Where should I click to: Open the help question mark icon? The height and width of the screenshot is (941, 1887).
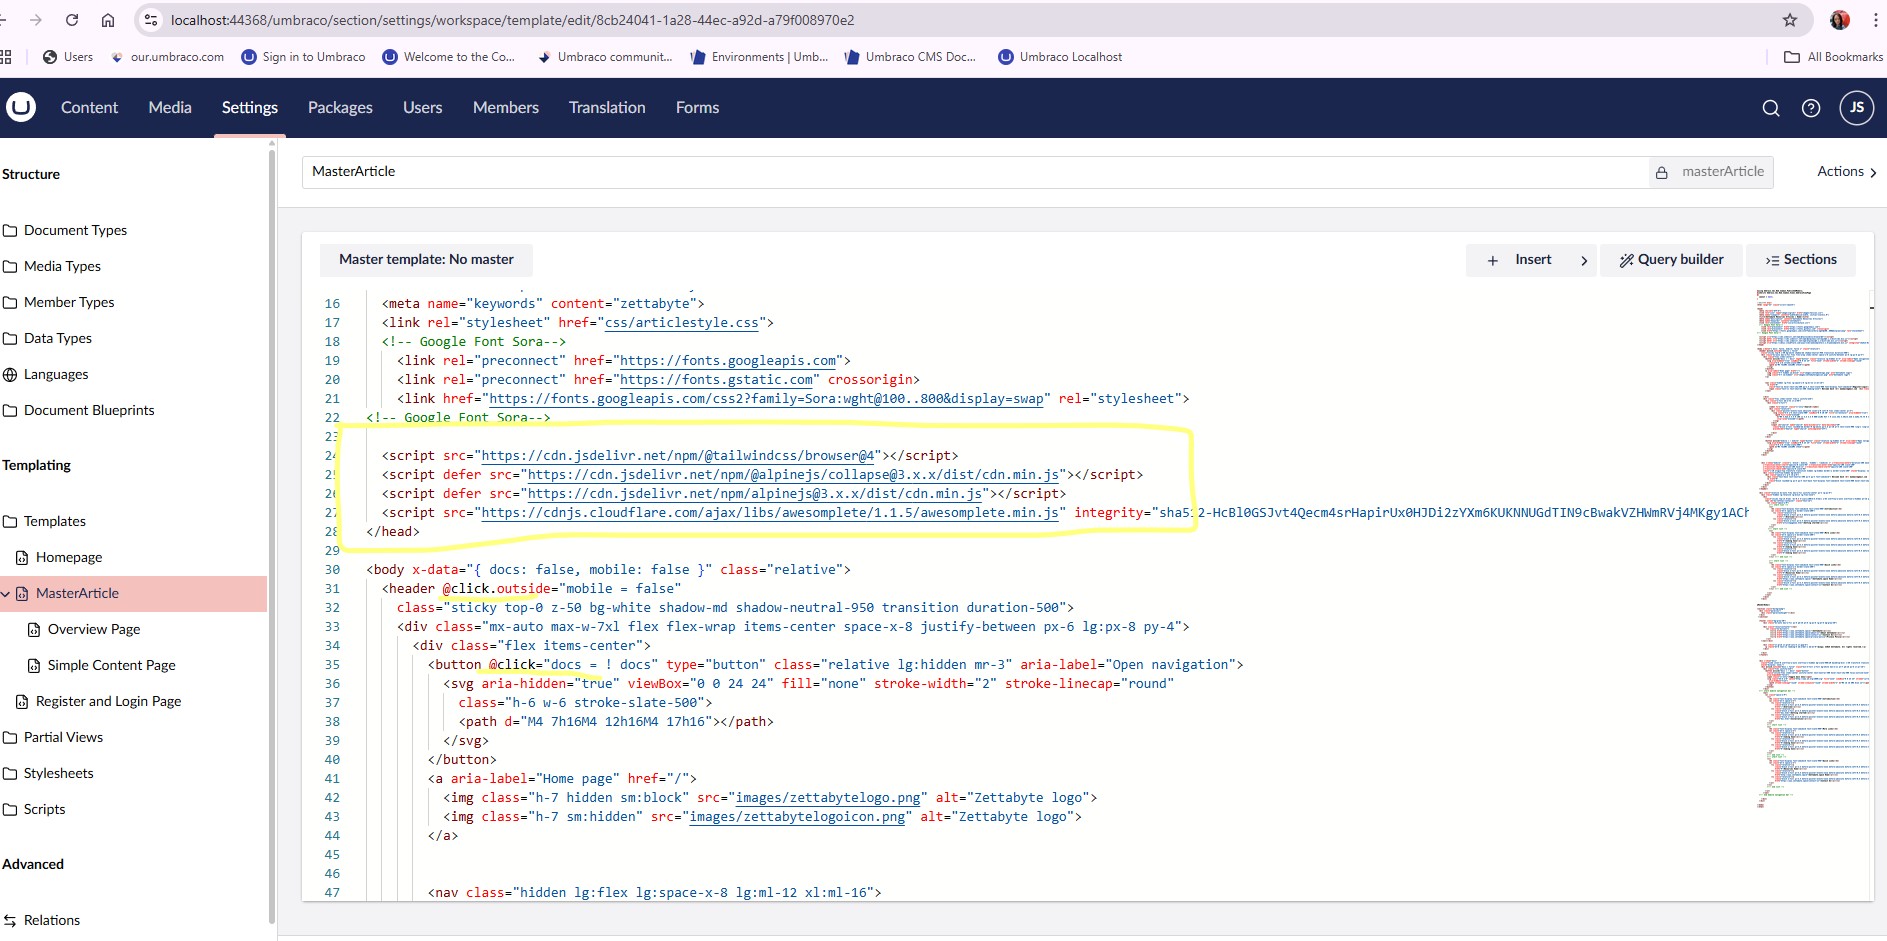[x=1811, y=108]
